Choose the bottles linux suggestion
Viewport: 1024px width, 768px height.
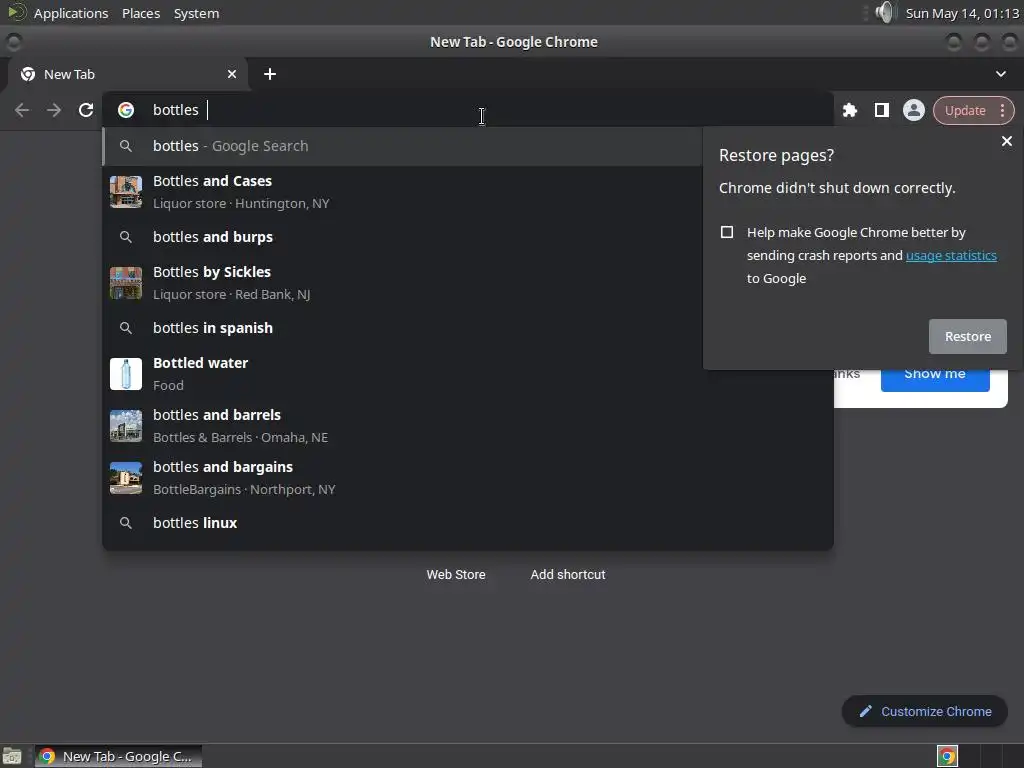click(468, 522)
